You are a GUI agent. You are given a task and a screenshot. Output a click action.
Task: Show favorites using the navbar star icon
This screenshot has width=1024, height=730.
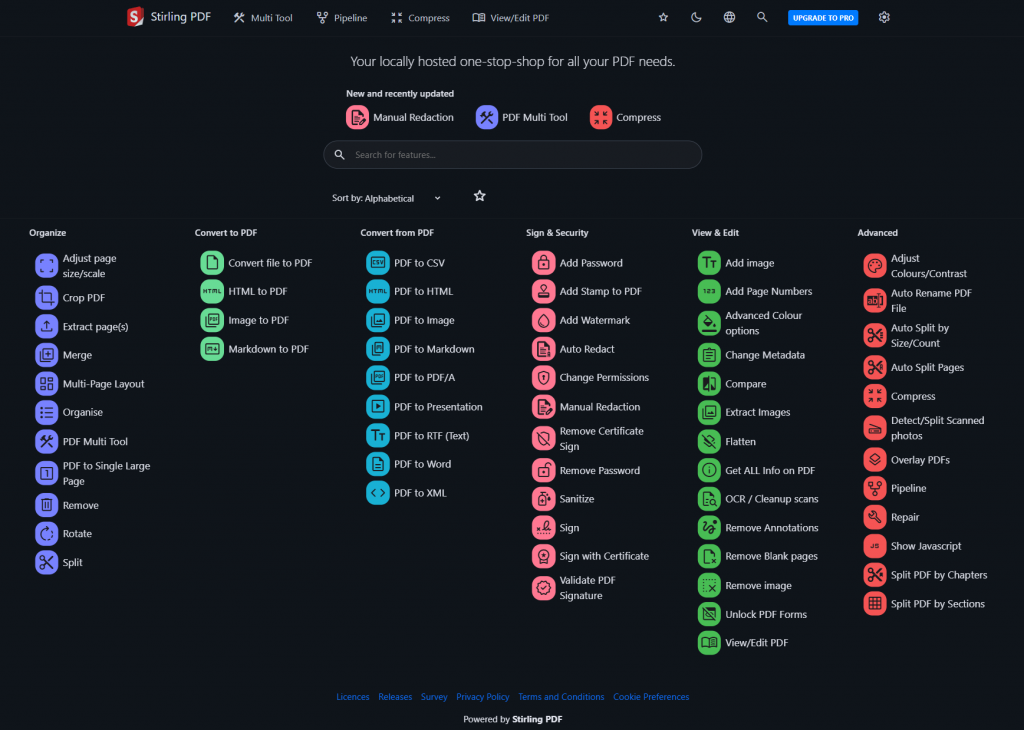click(x=664, y=18)
